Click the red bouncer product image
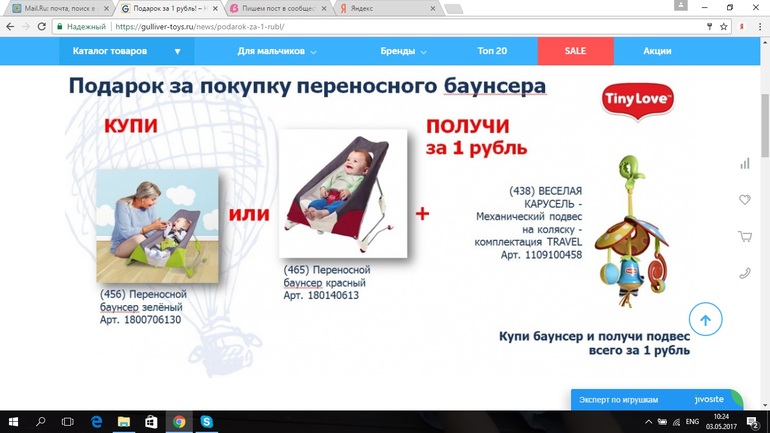 (x=342, y=193)
